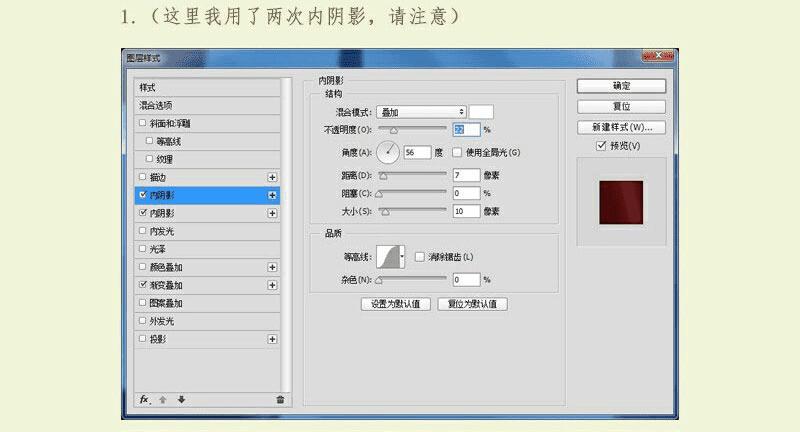Click the 杂色 slider handle
Viewport: 800px width, 432px height.
point(379,280)
